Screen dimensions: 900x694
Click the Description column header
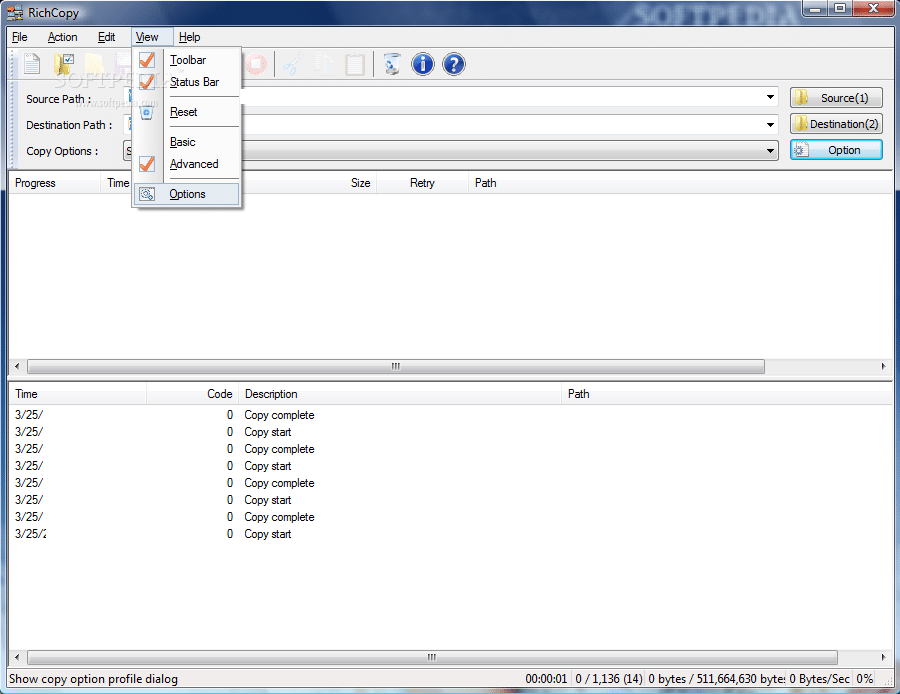[x=399, y=394]
